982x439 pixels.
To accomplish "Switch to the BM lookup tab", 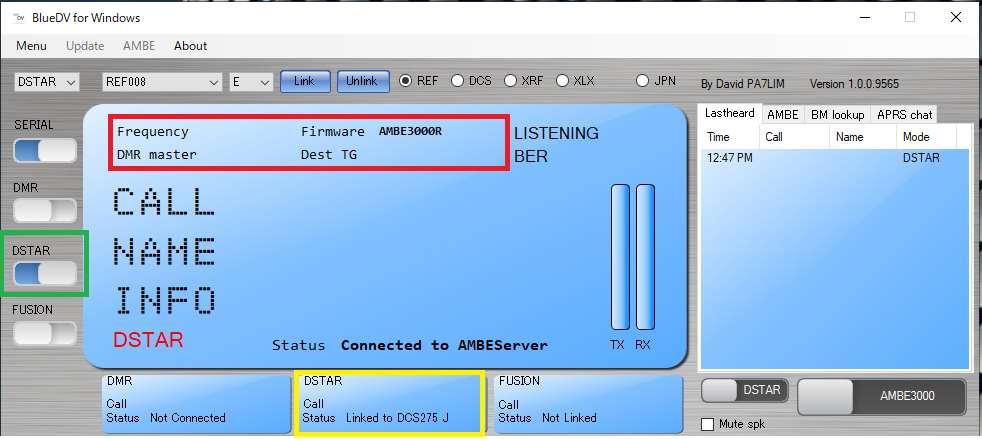I will tap(838, 115).
